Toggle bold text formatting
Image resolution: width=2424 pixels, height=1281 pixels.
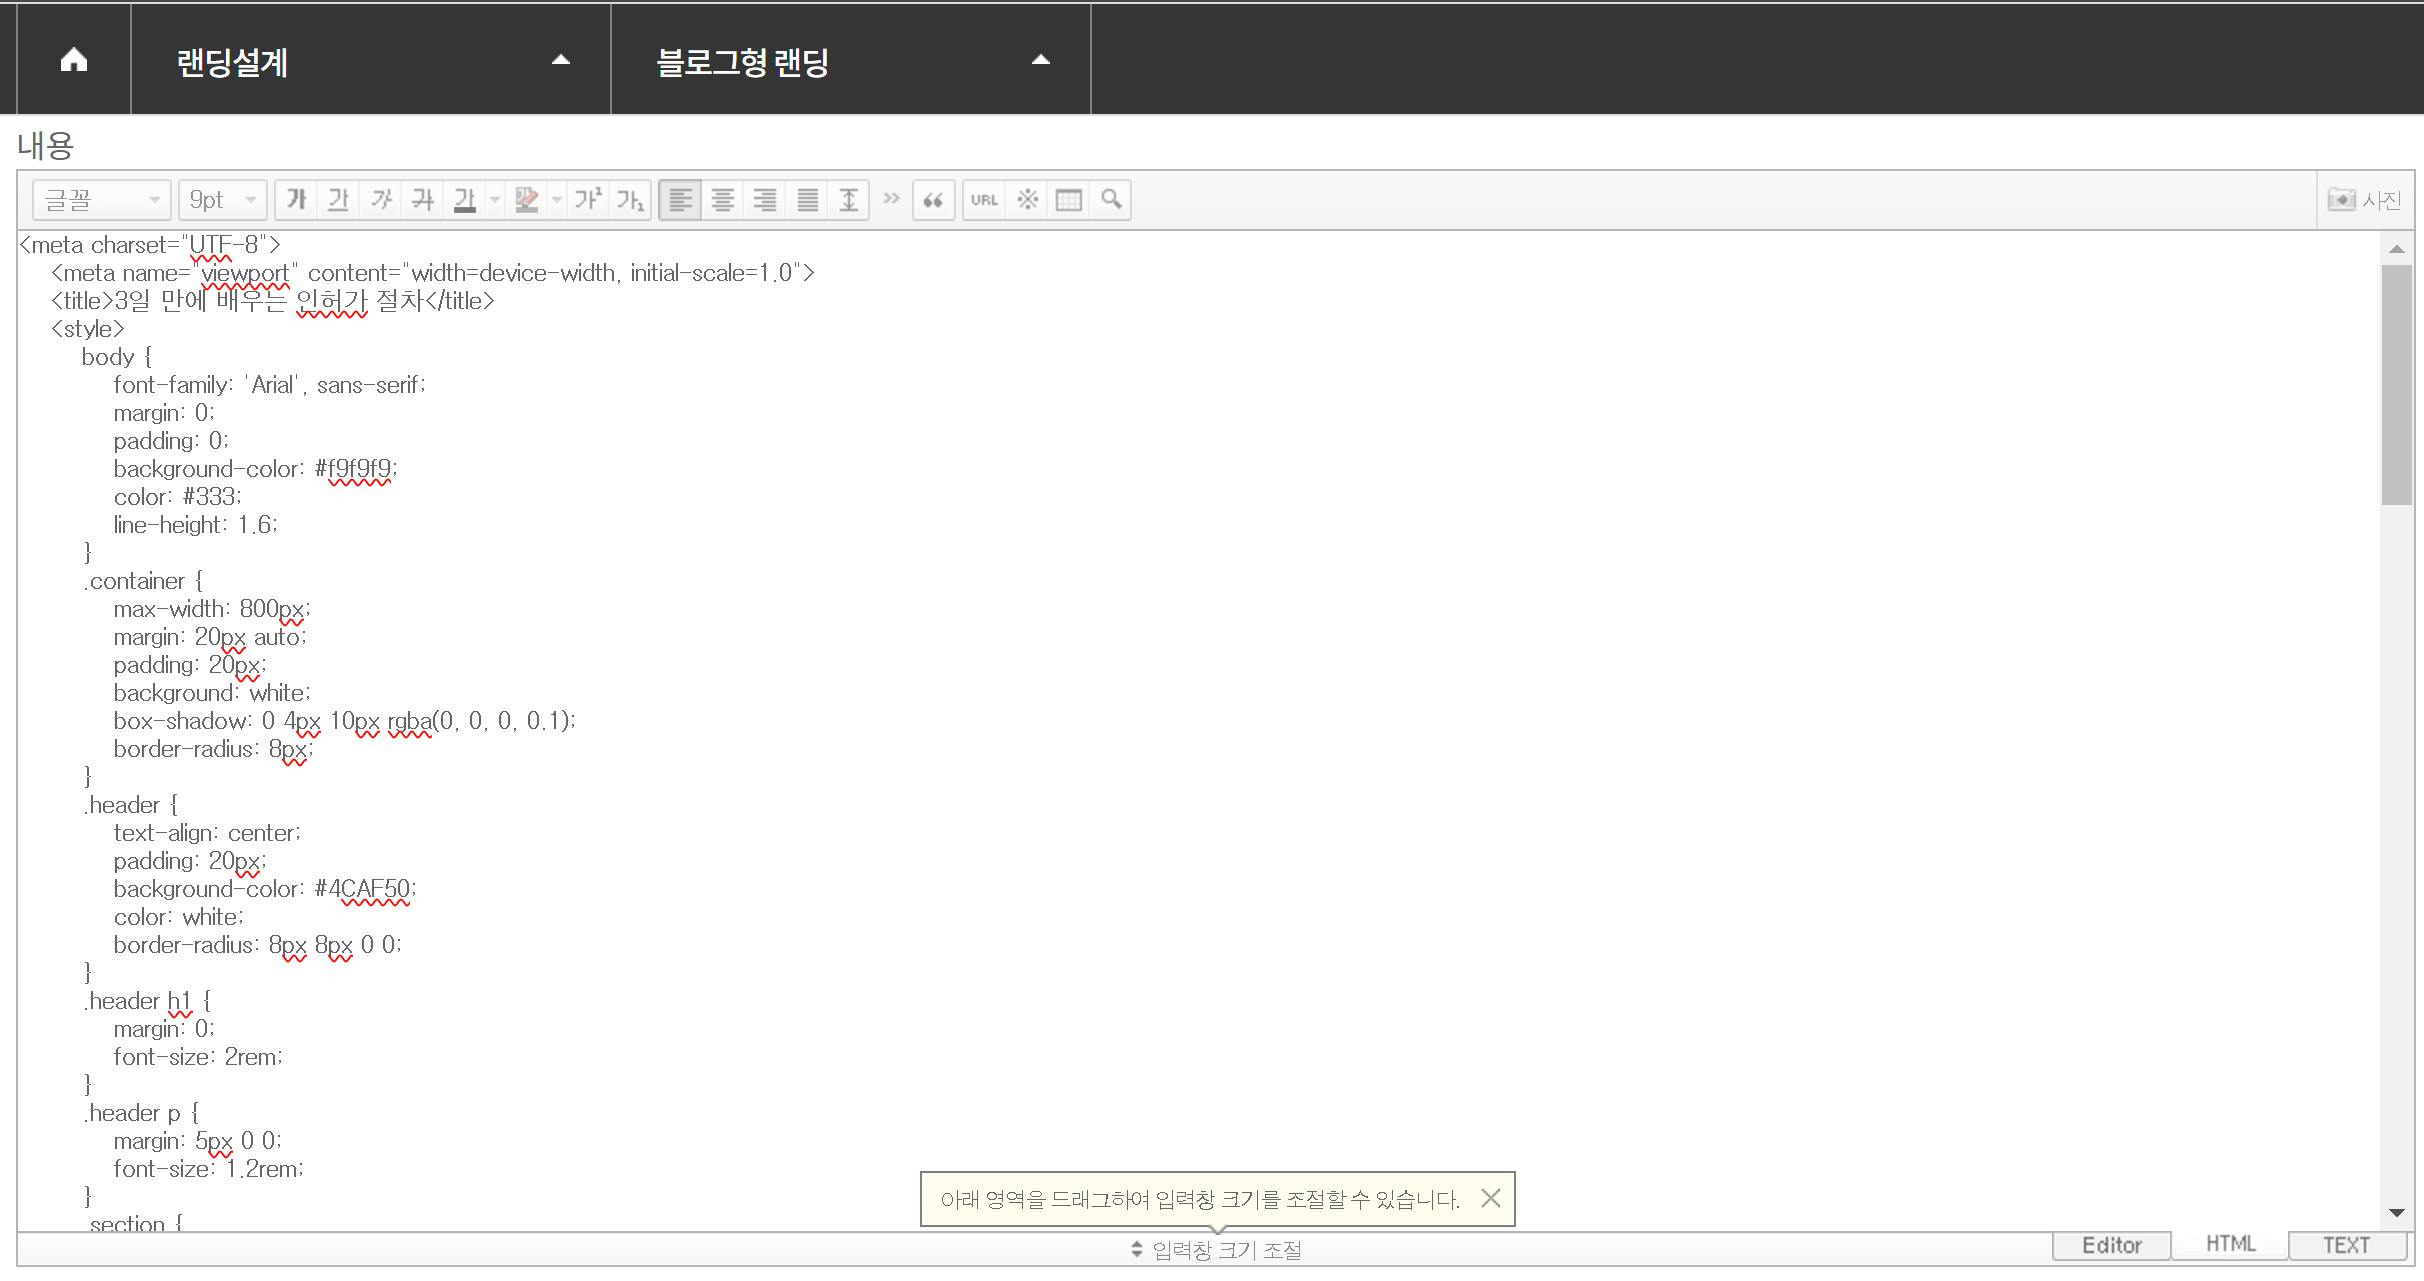(296, 200)
